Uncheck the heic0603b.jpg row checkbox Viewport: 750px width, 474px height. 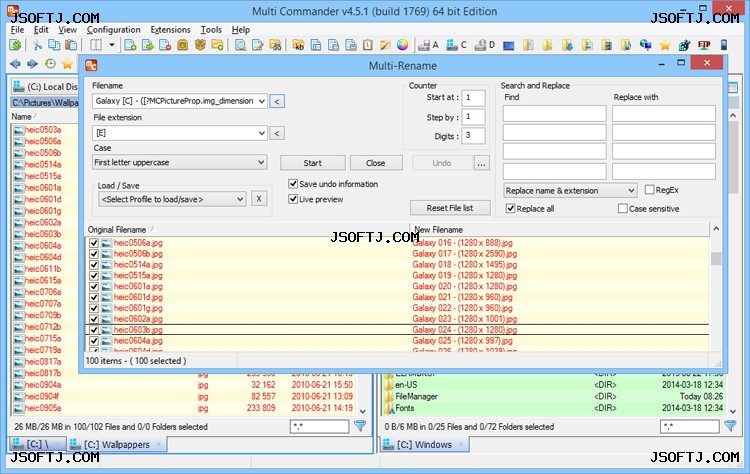click(x=94, y=330)
